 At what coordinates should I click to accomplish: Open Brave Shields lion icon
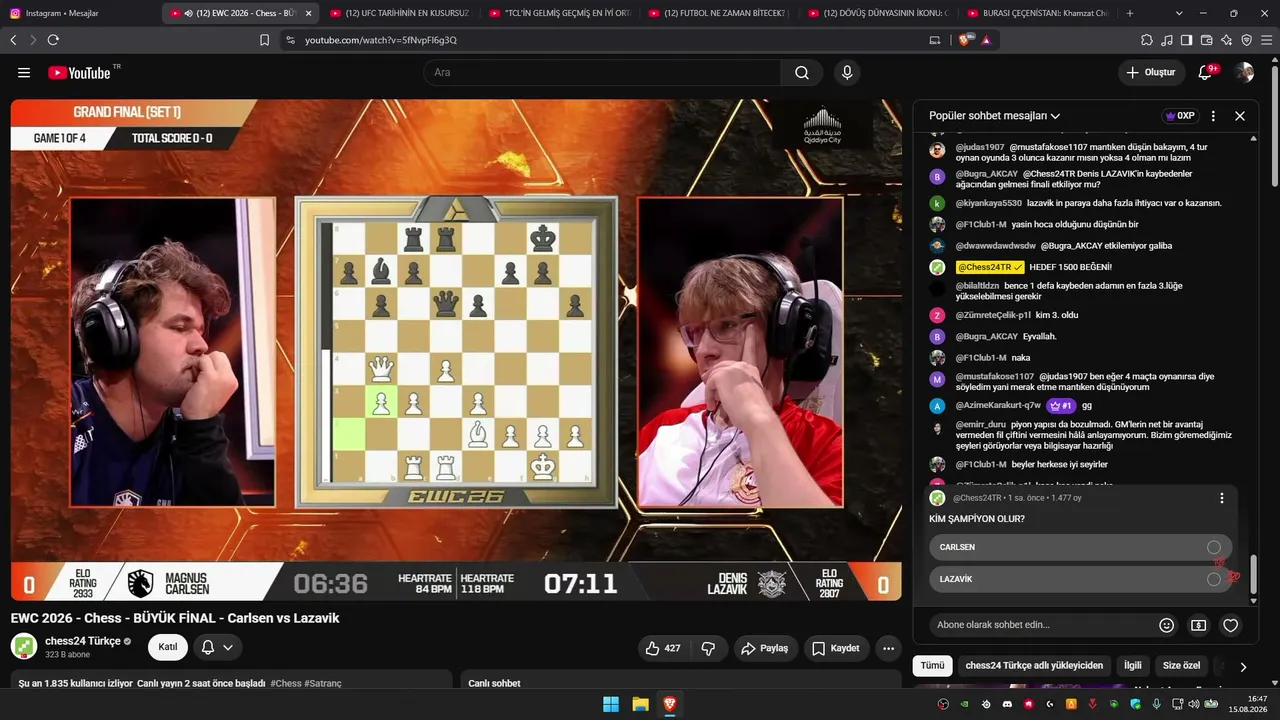(x=964, y=40)
